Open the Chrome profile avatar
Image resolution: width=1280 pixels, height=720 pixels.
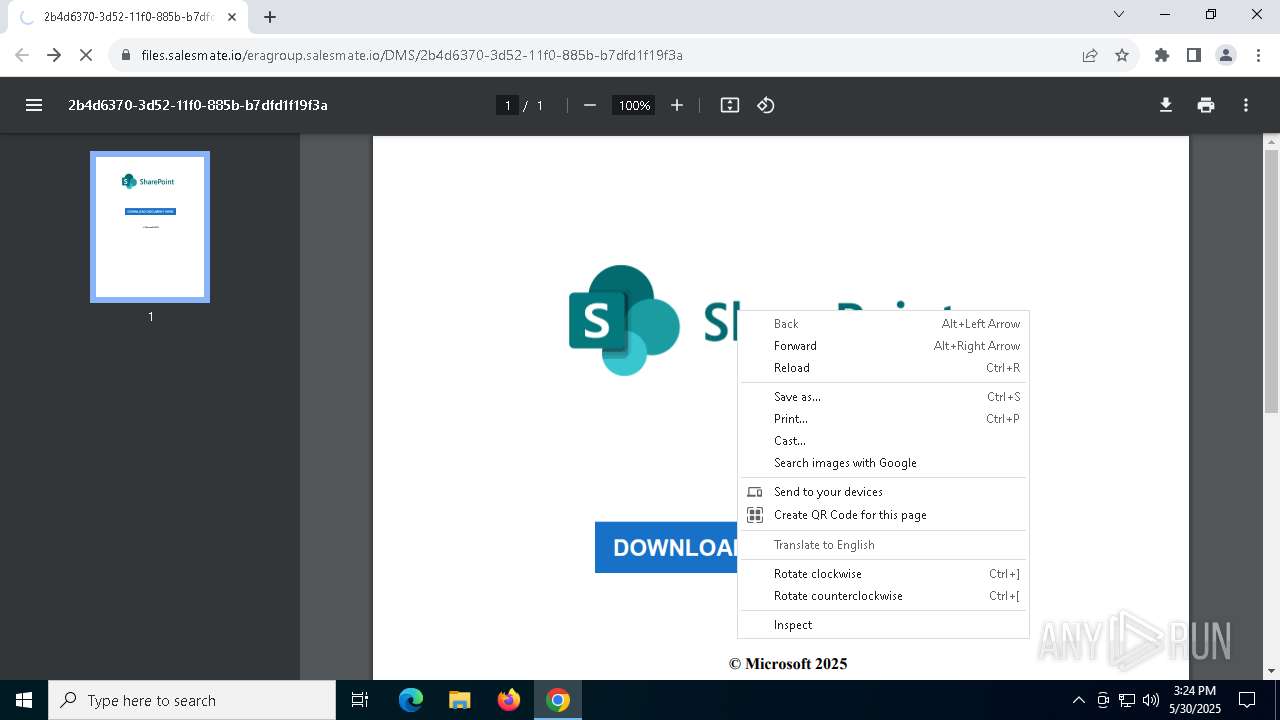(1226, 55)
